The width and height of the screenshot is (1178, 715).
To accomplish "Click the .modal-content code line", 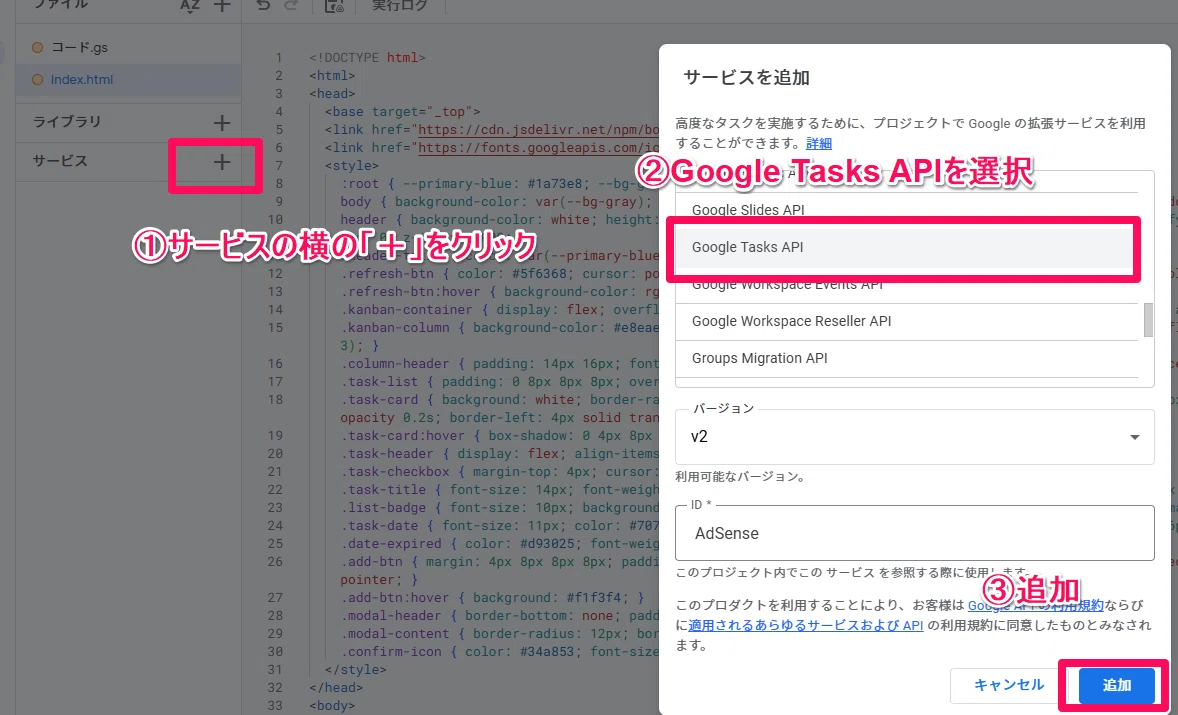I will tap(500, 634).
